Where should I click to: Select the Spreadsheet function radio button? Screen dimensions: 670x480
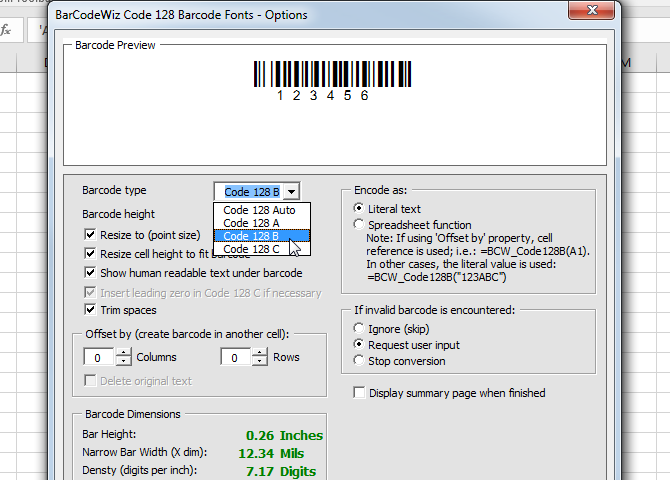(359, 224)
